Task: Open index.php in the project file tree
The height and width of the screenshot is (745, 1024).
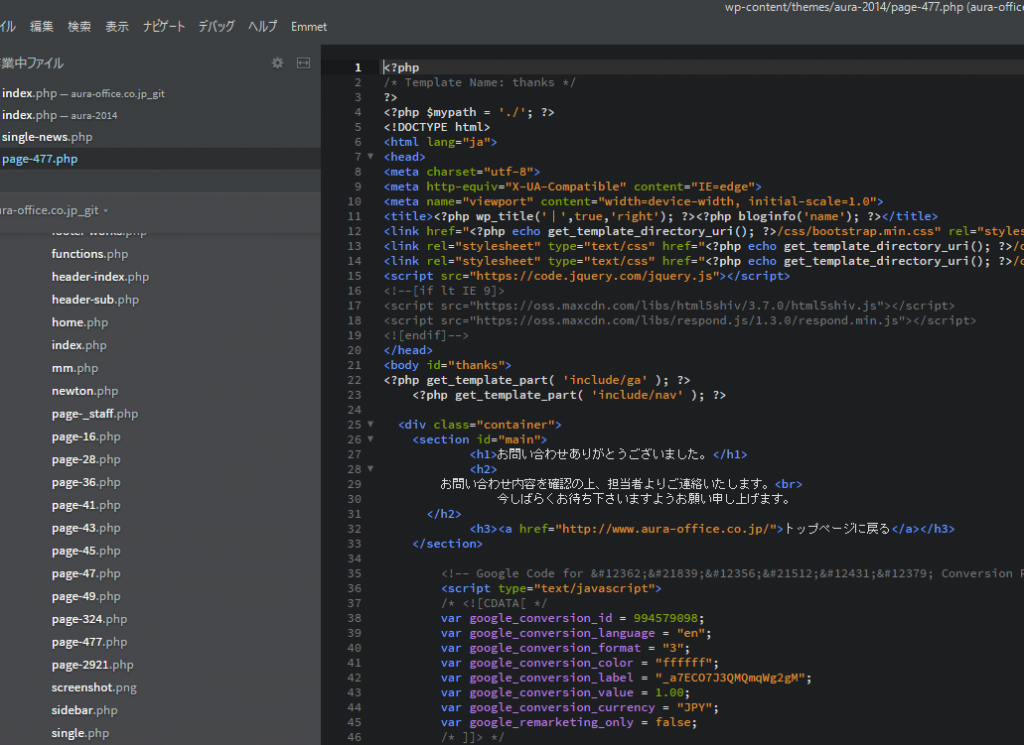Action: coord(79,345)
